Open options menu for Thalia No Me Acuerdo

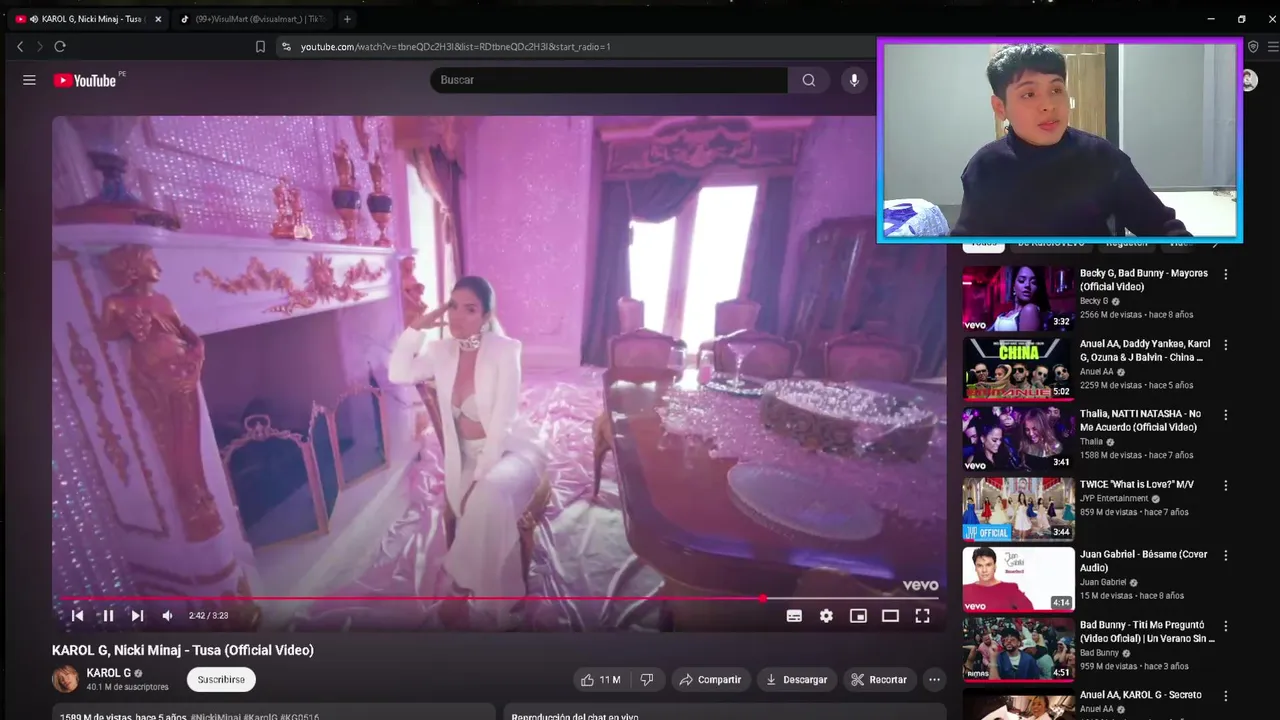[x=1226, y=415]
